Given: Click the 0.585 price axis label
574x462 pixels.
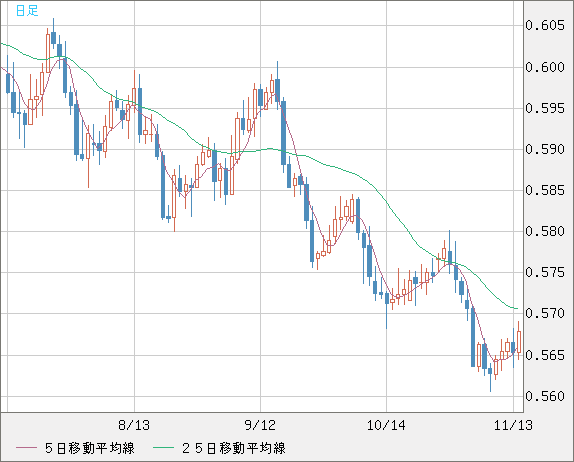Looking at the screenshot, I should click(x=545, y=190).
